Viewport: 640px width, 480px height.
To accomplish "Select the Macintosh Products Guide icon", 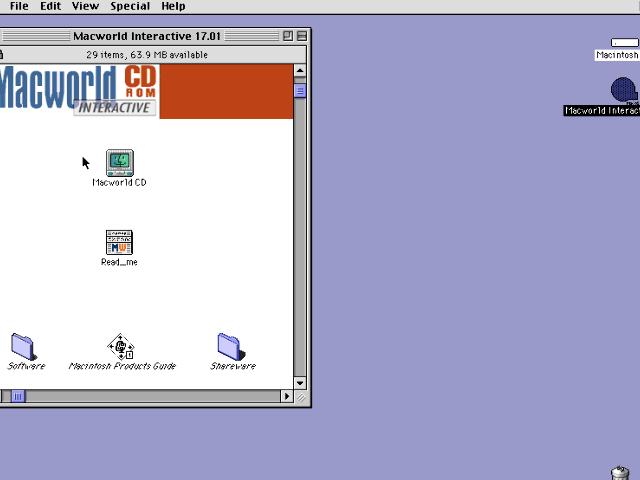I will coord(121,347).
